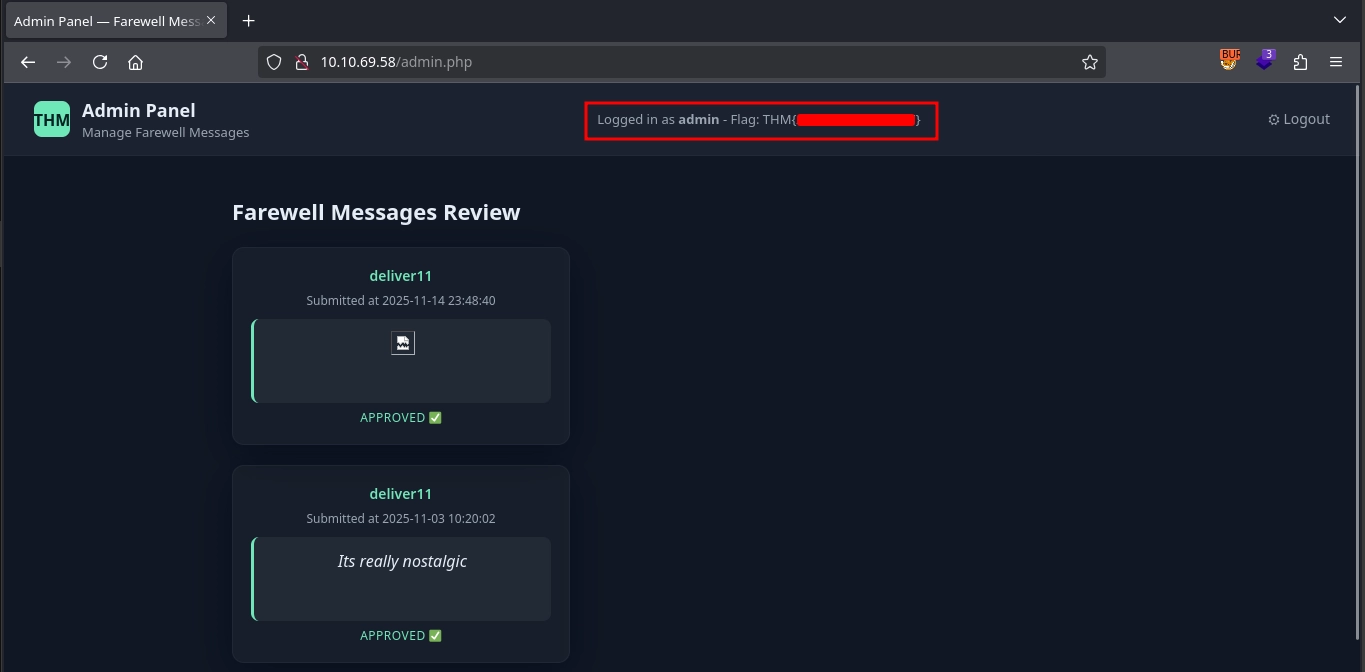
Task: Click the first deliver11 username heading
Action: pos(401,275)
